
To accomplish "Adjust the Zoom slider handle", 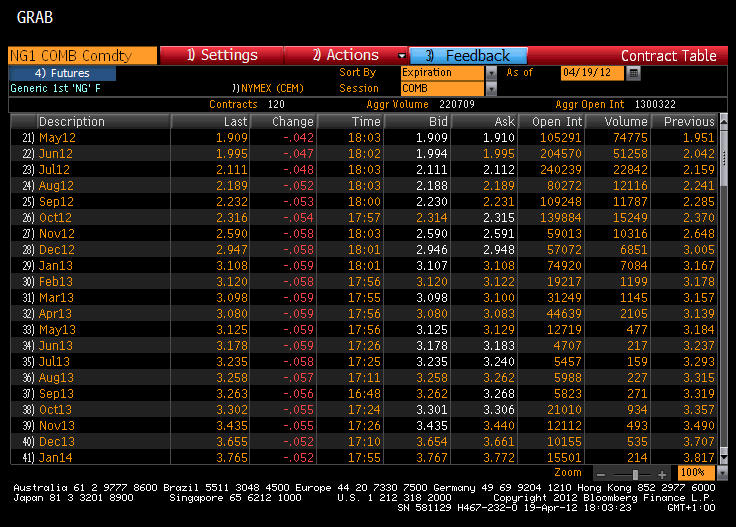I will (635, 474).
